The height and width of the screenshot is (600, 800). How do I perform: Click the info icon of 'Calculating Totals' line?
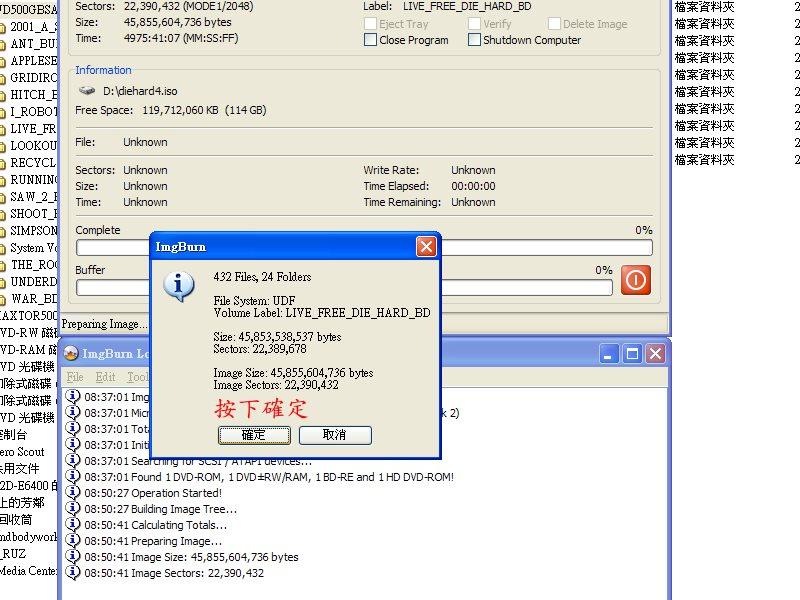coord(73,524)
